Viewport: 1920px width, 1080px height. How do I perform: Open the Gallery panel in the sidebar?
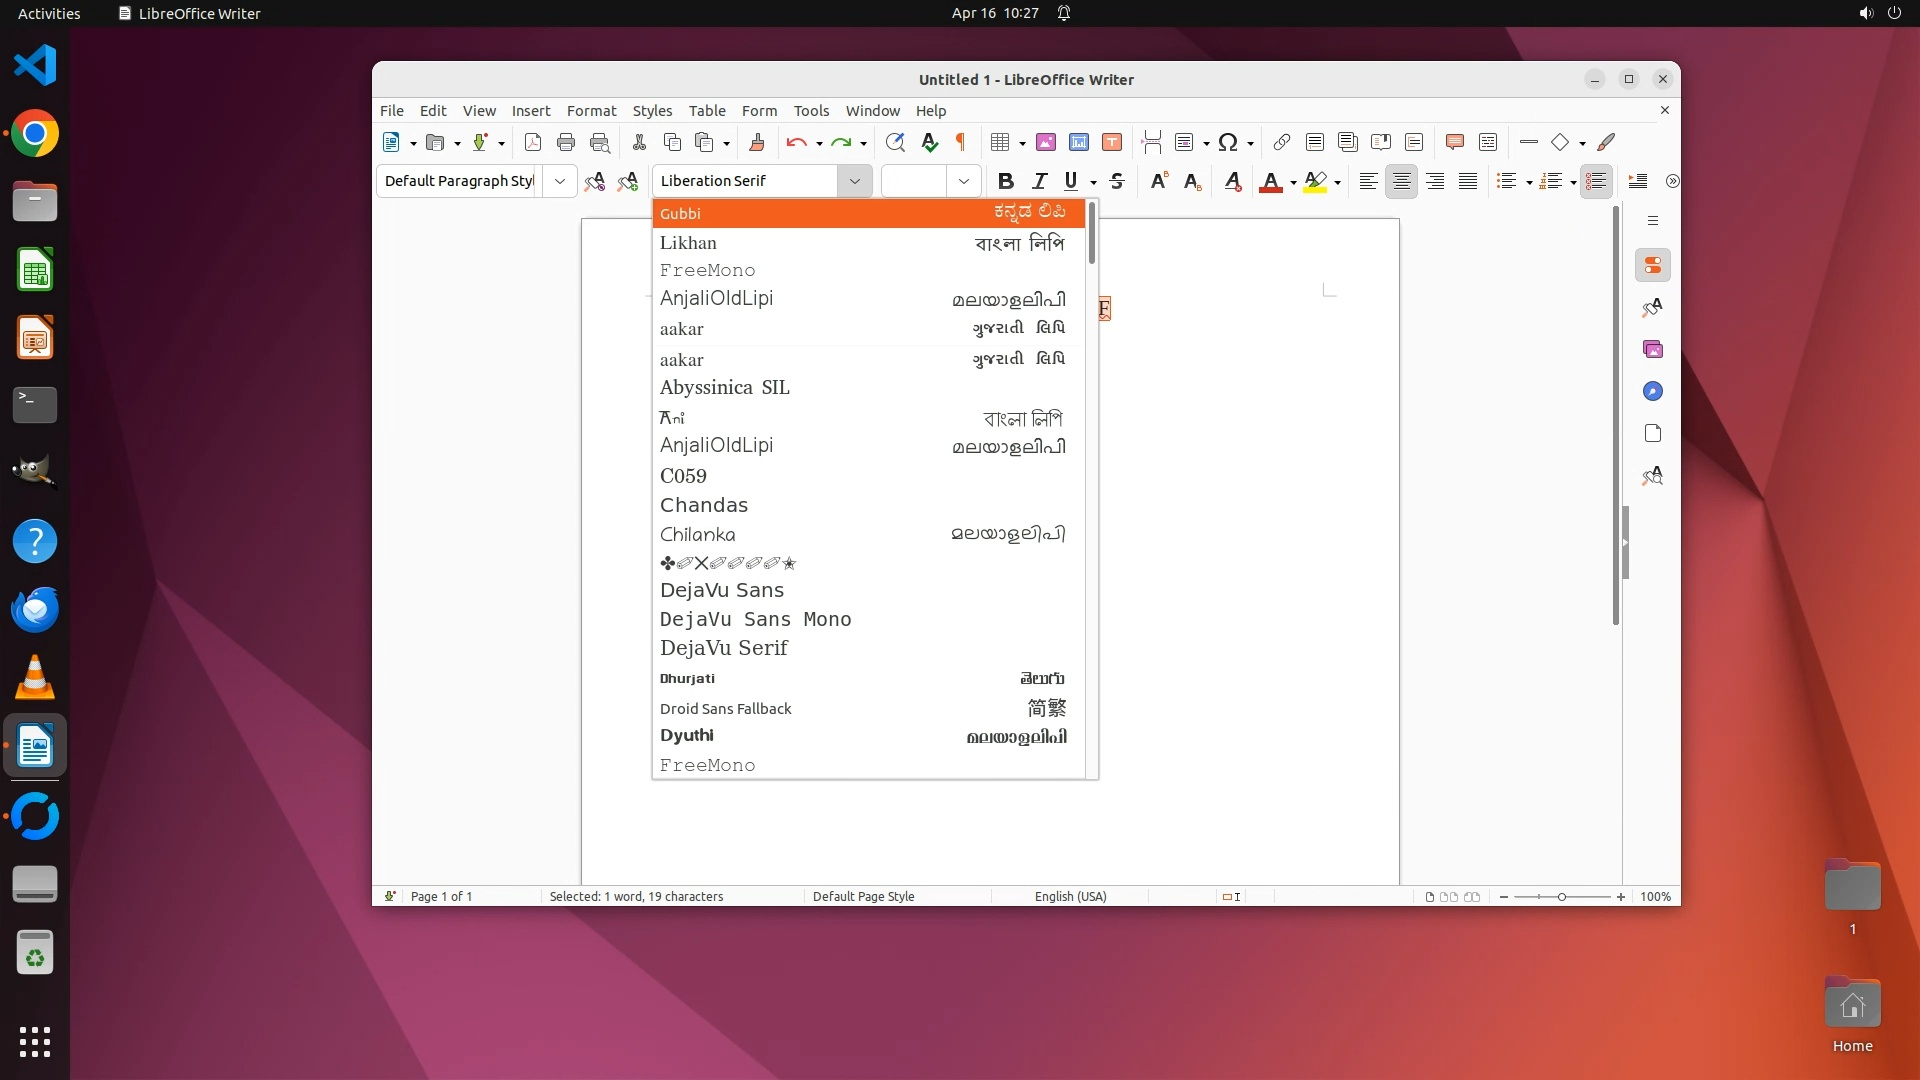pos(1652,349)
